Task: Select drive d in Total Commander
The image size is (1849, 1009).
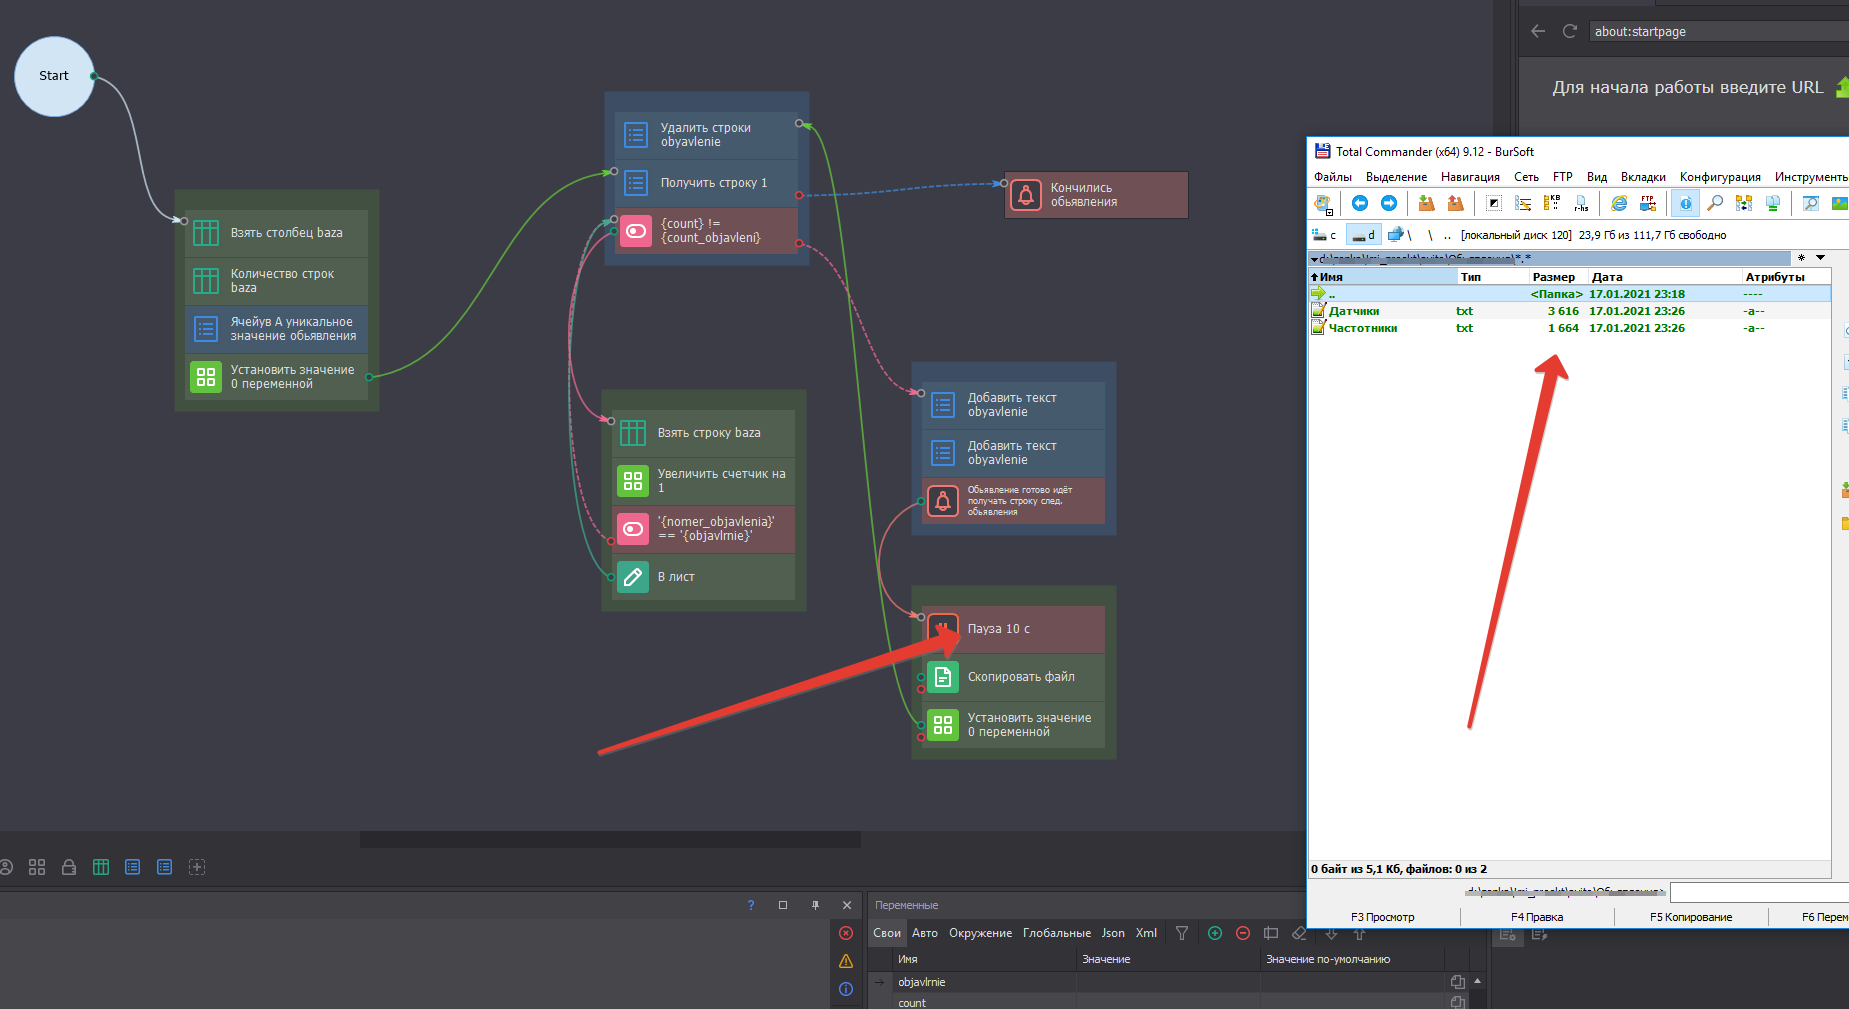Action: [x=1363, y=235]
